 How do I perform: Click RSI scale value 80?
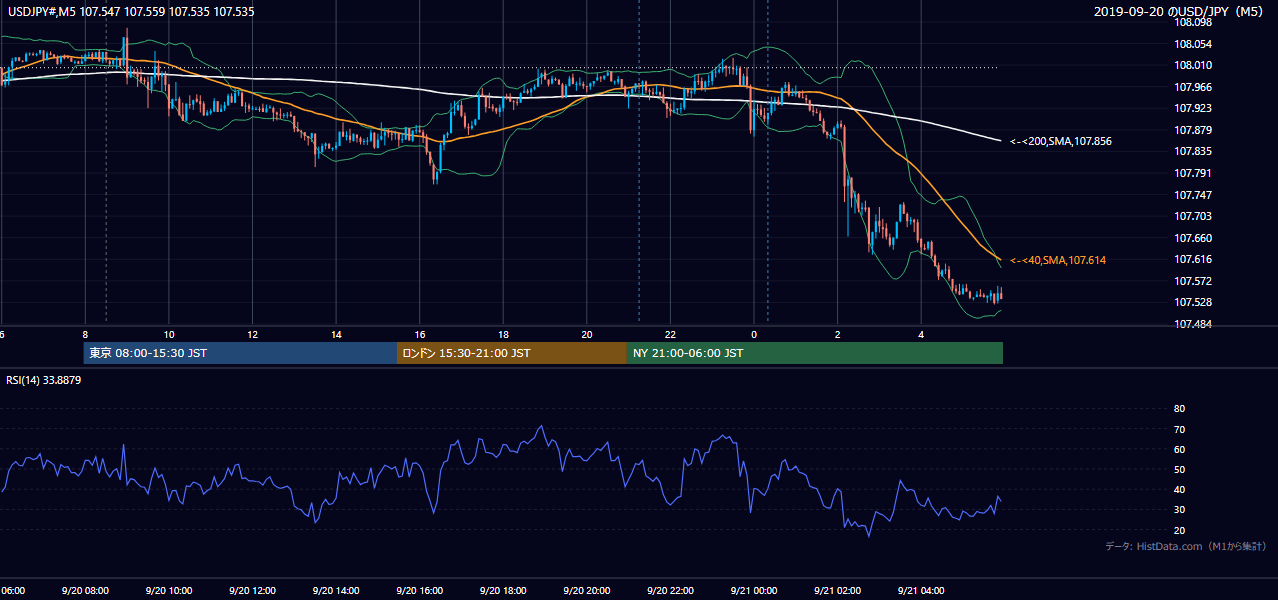click(x=1179, y=409)
